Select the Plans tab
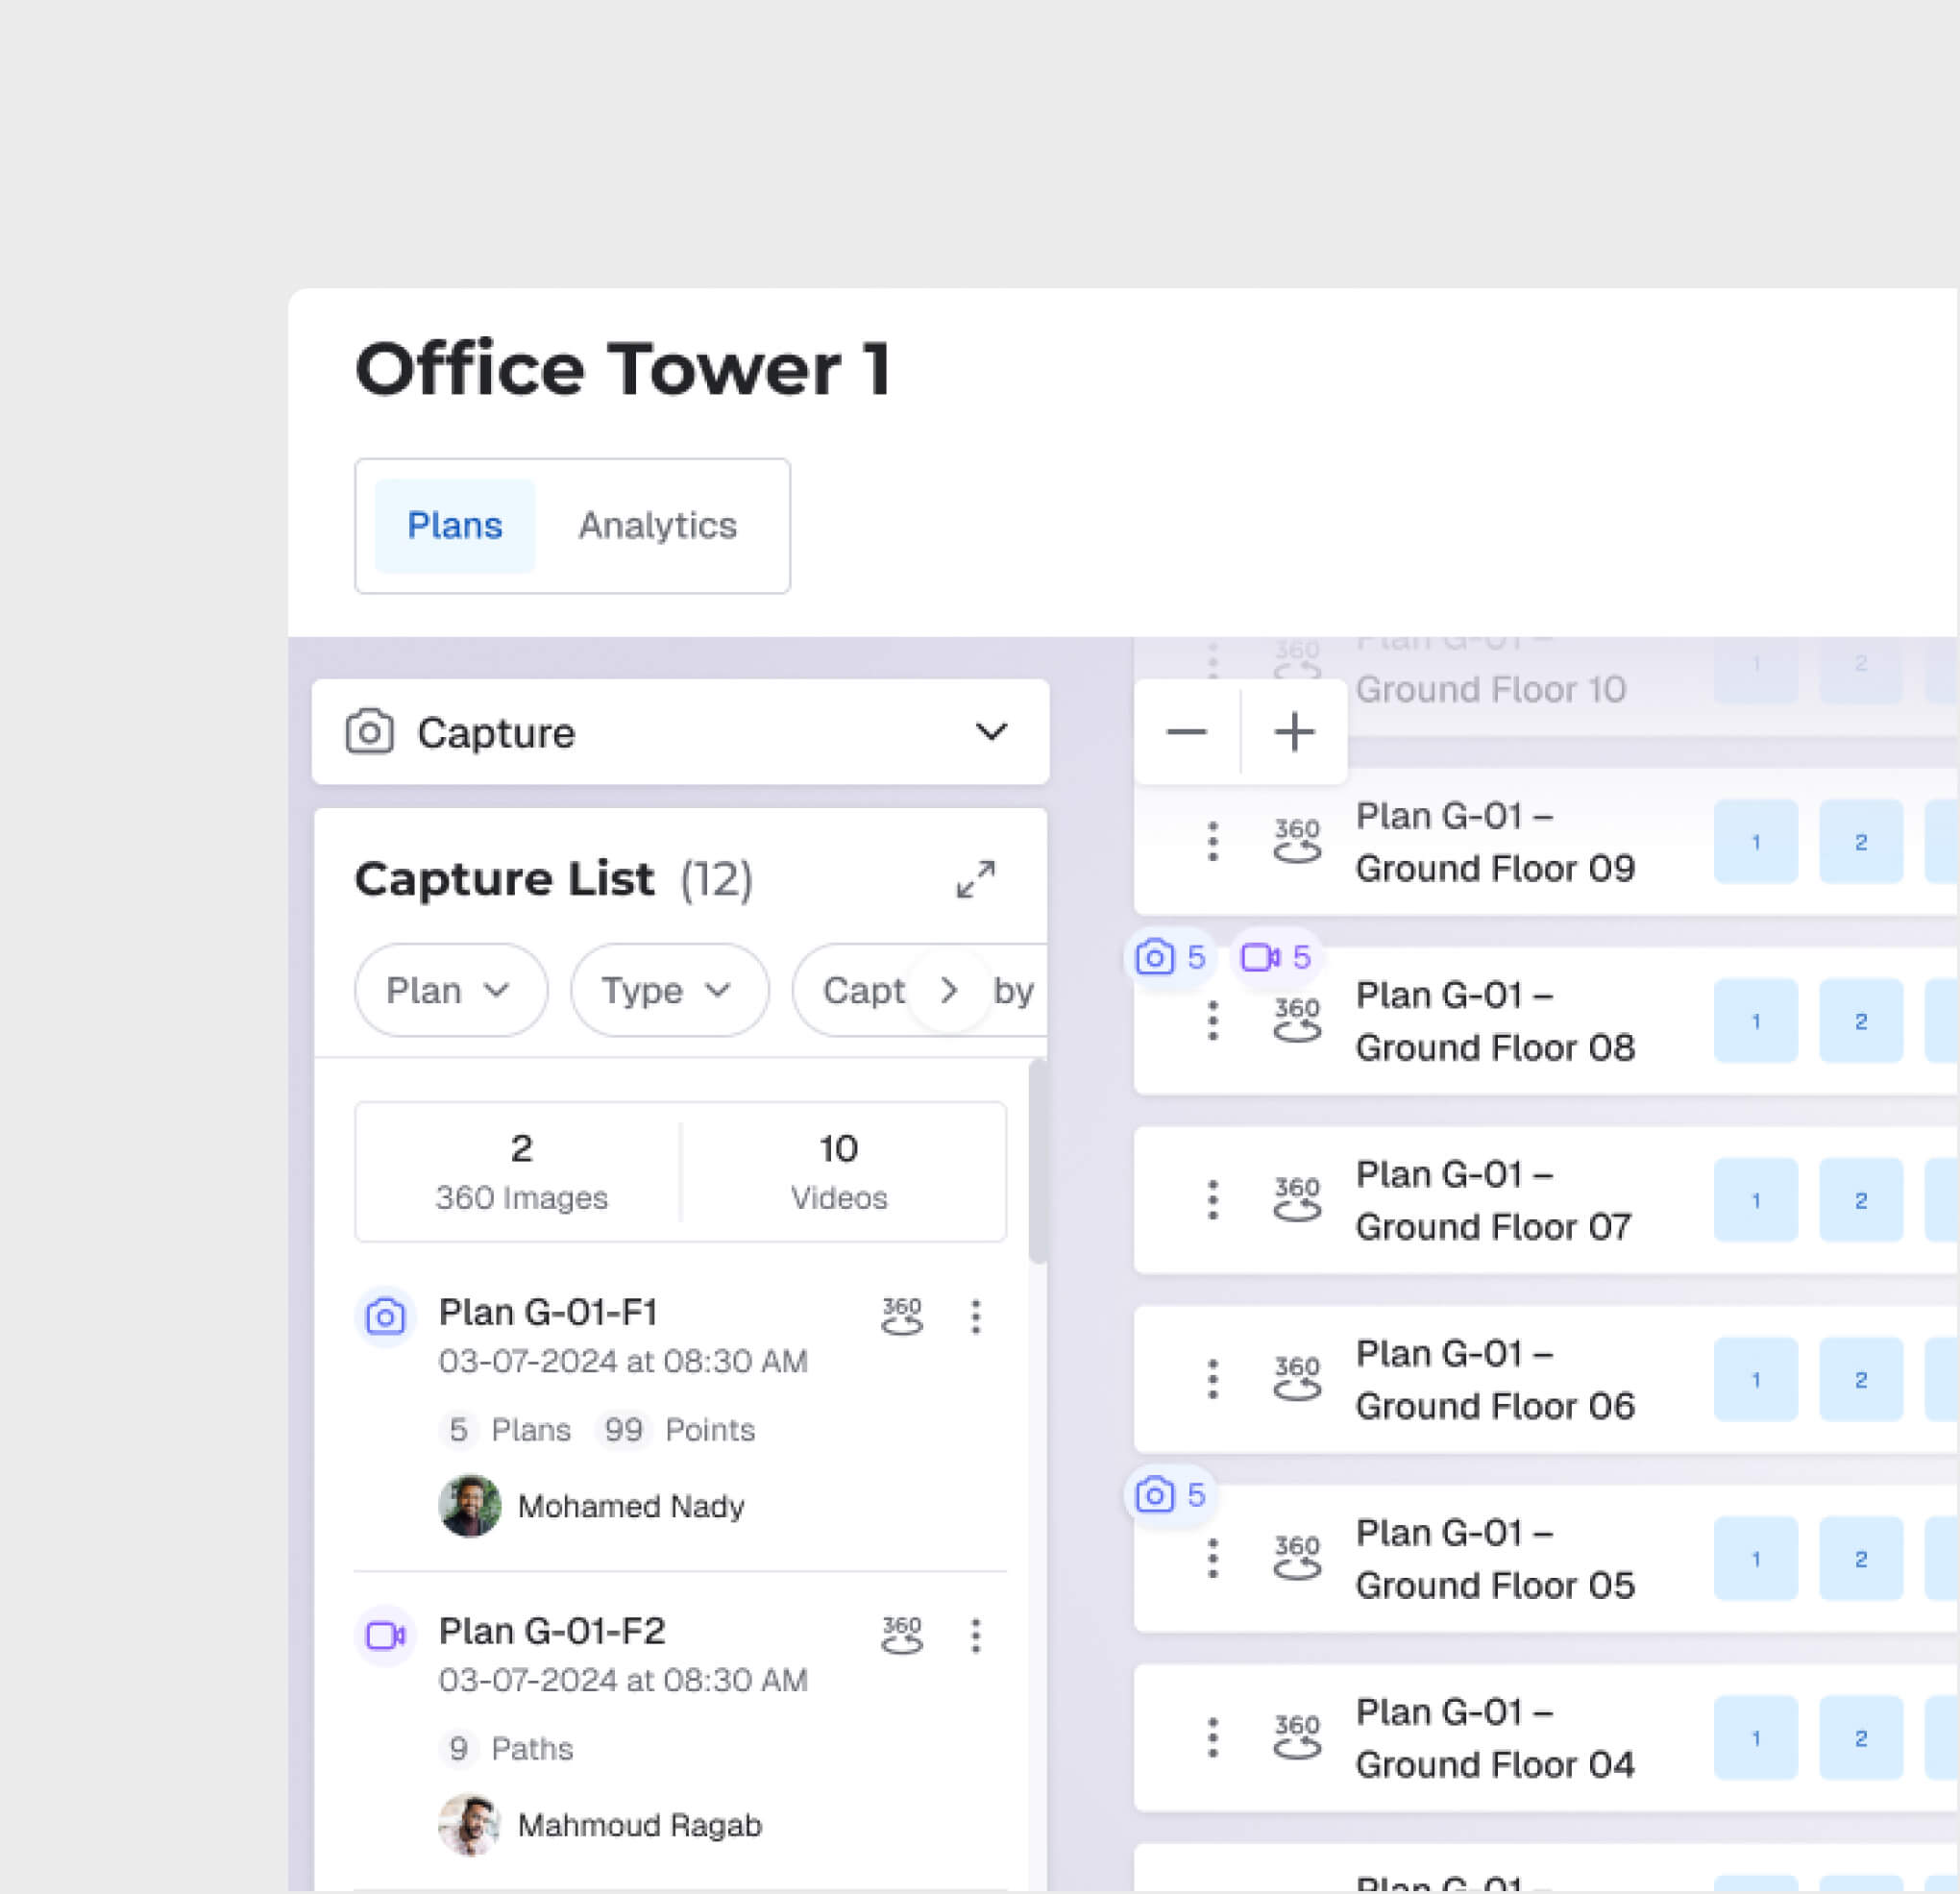 [x=454, y=526]
